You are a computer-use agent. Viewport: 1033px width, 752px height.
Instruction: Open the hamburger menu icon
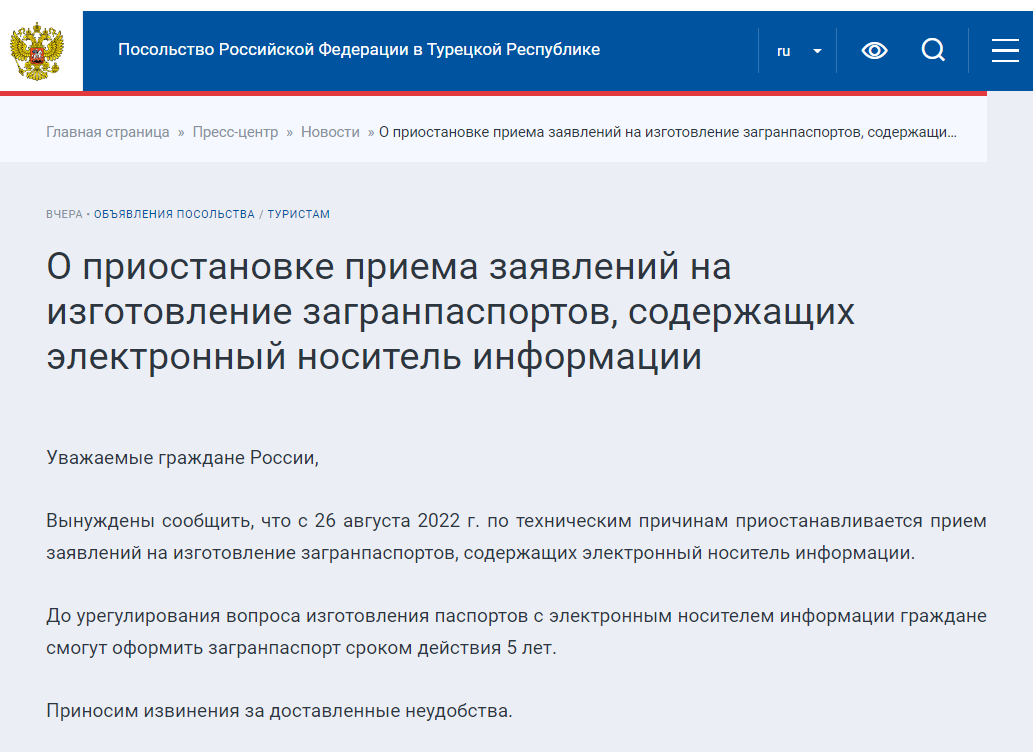[1005, 50]
